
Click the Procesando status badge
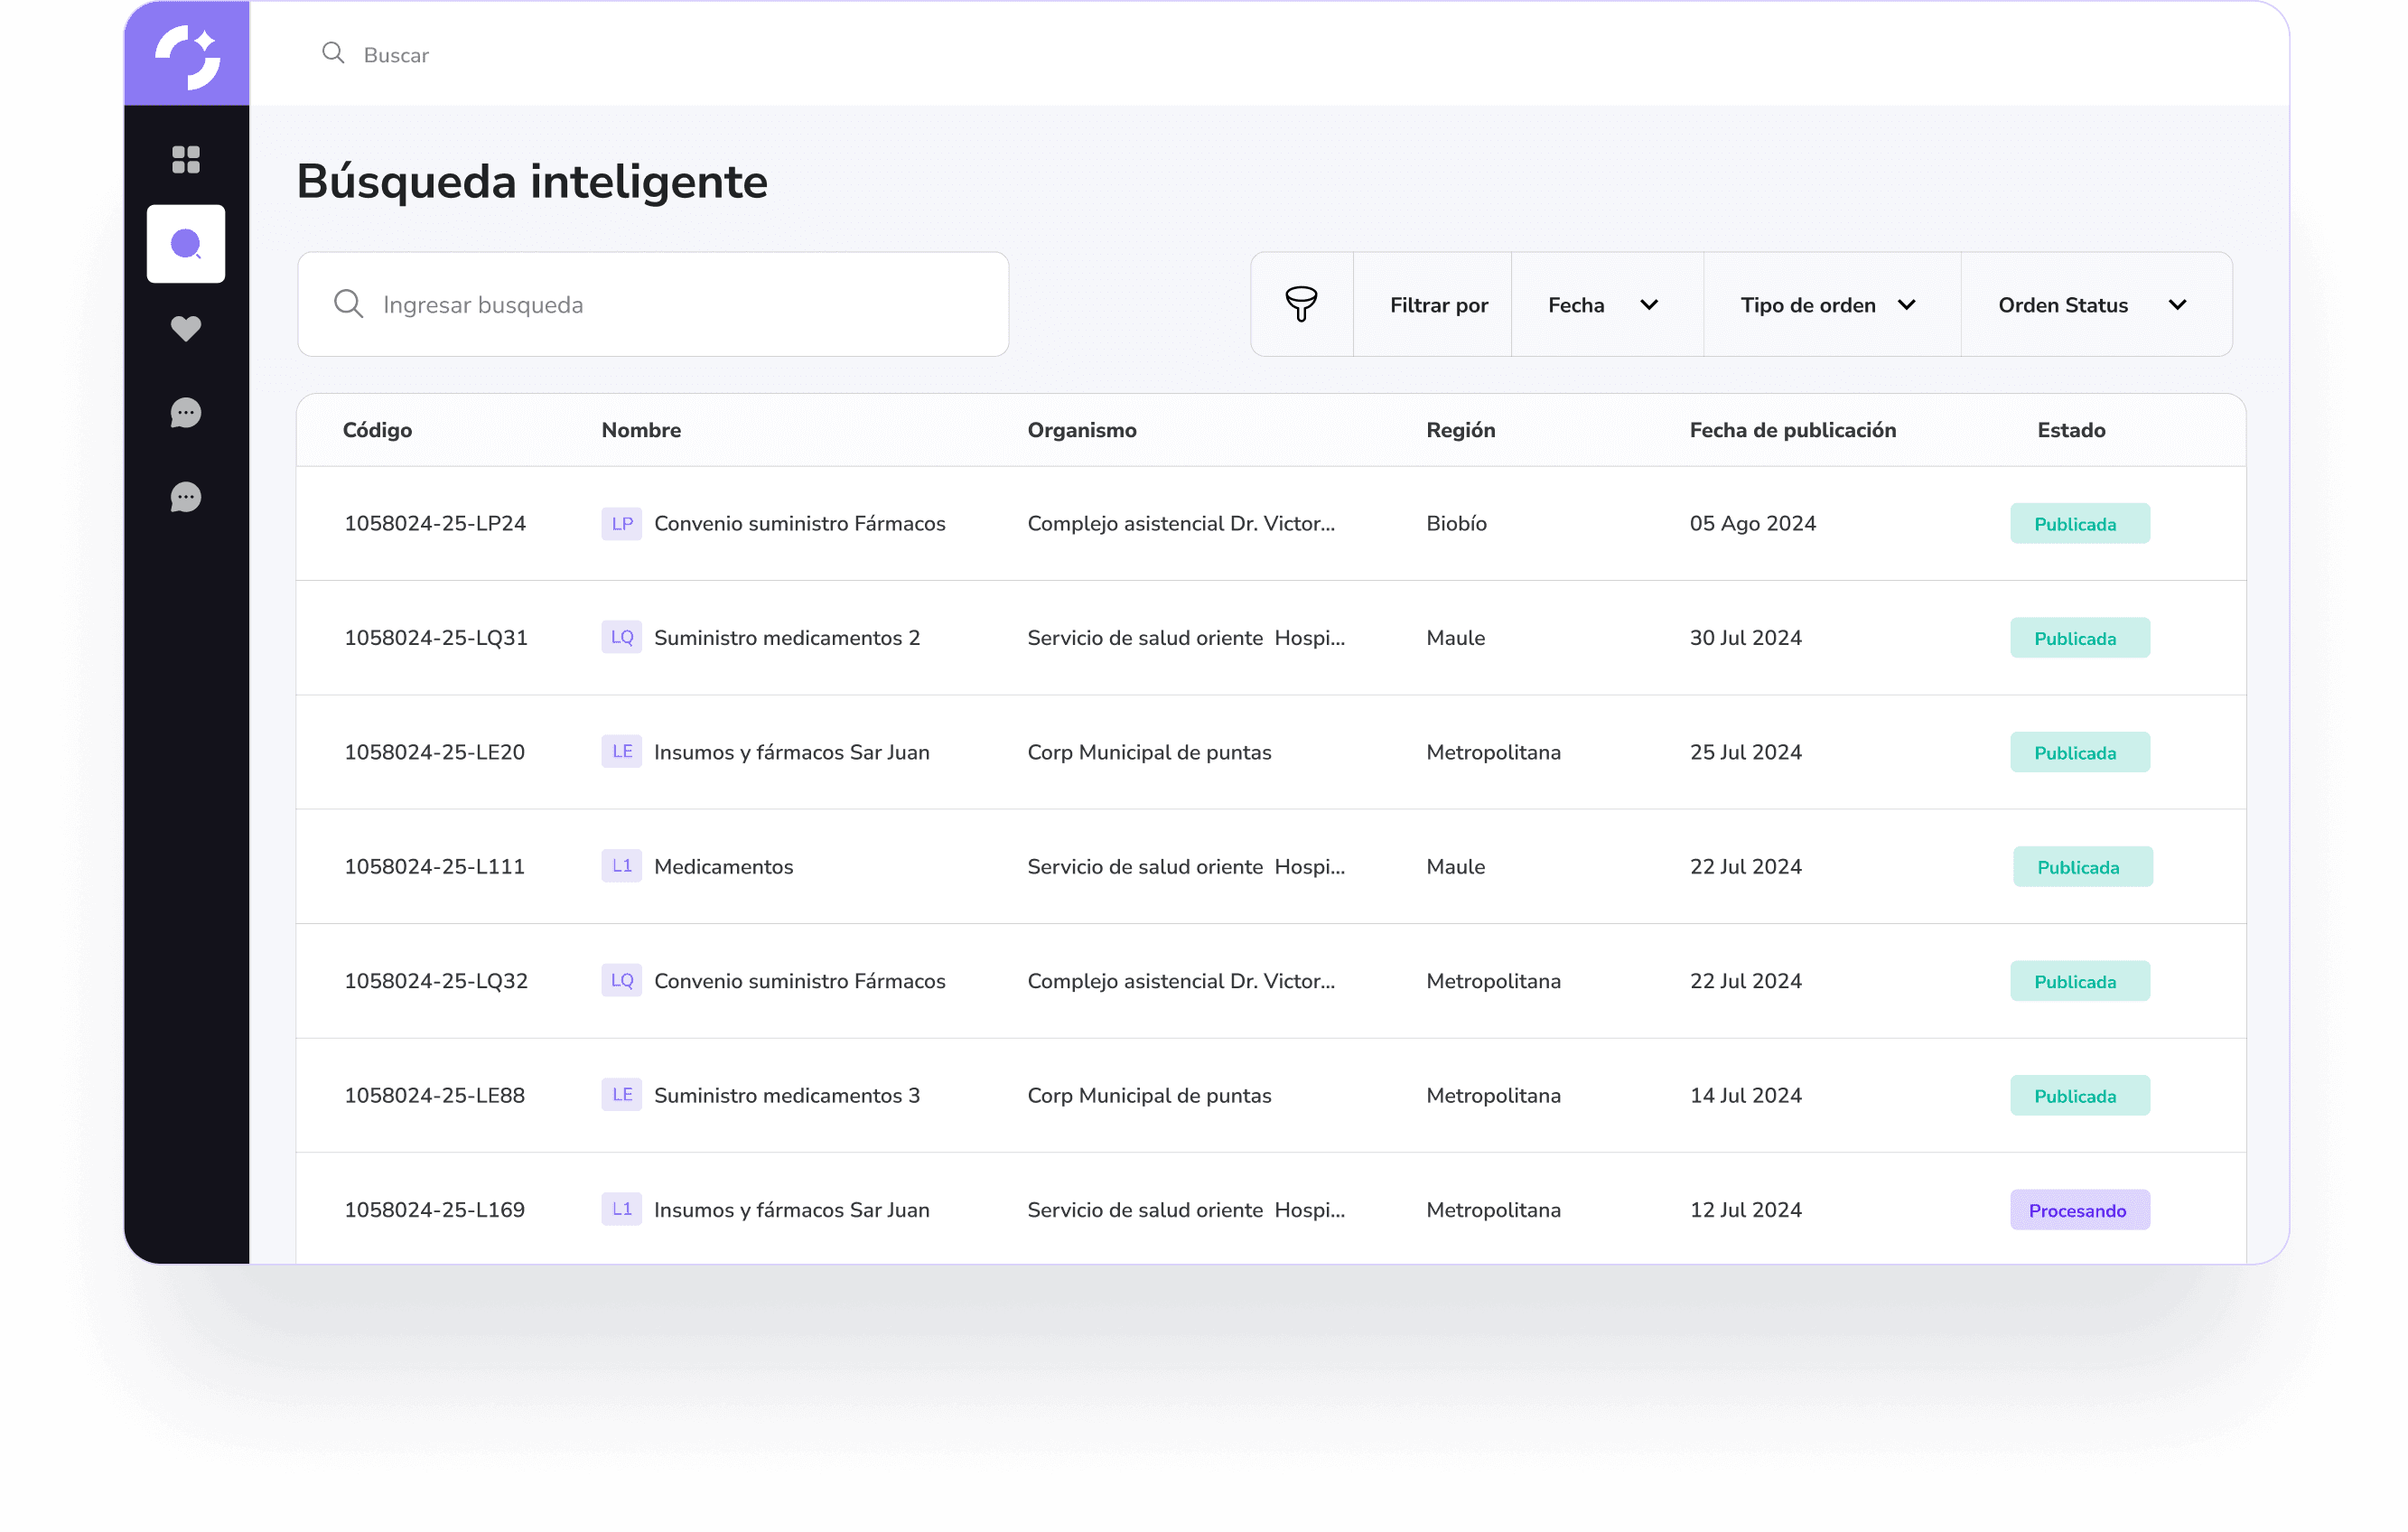pos(2080,1210)
